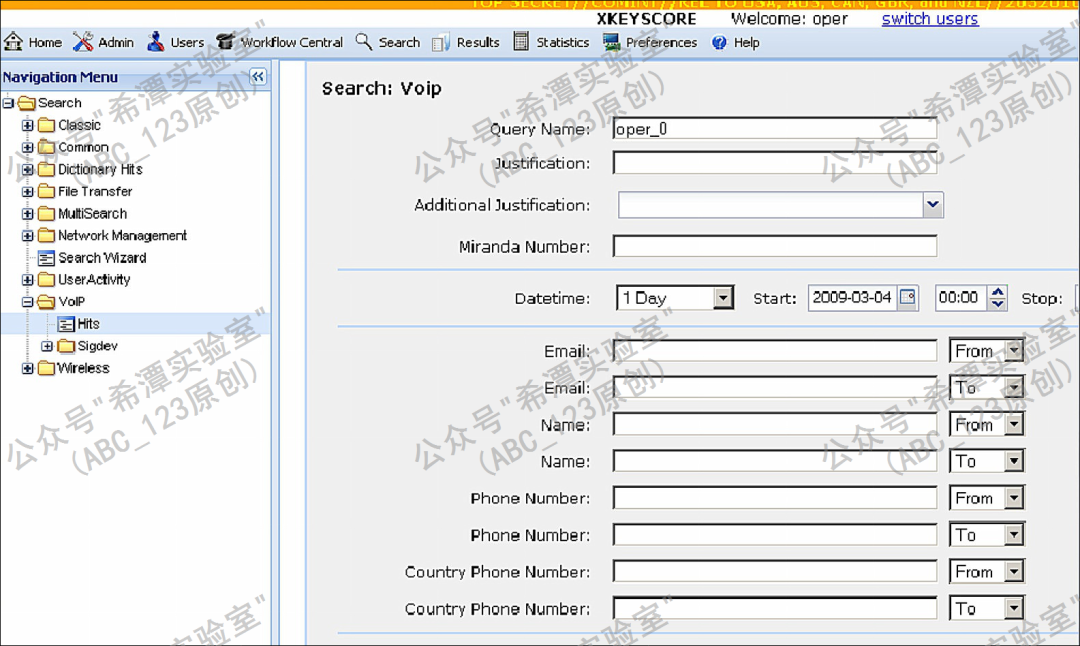The width and height of the screenshot is (1080, 646).
Task: Click the File Transfer folder icon
Action: coord(46,191)
